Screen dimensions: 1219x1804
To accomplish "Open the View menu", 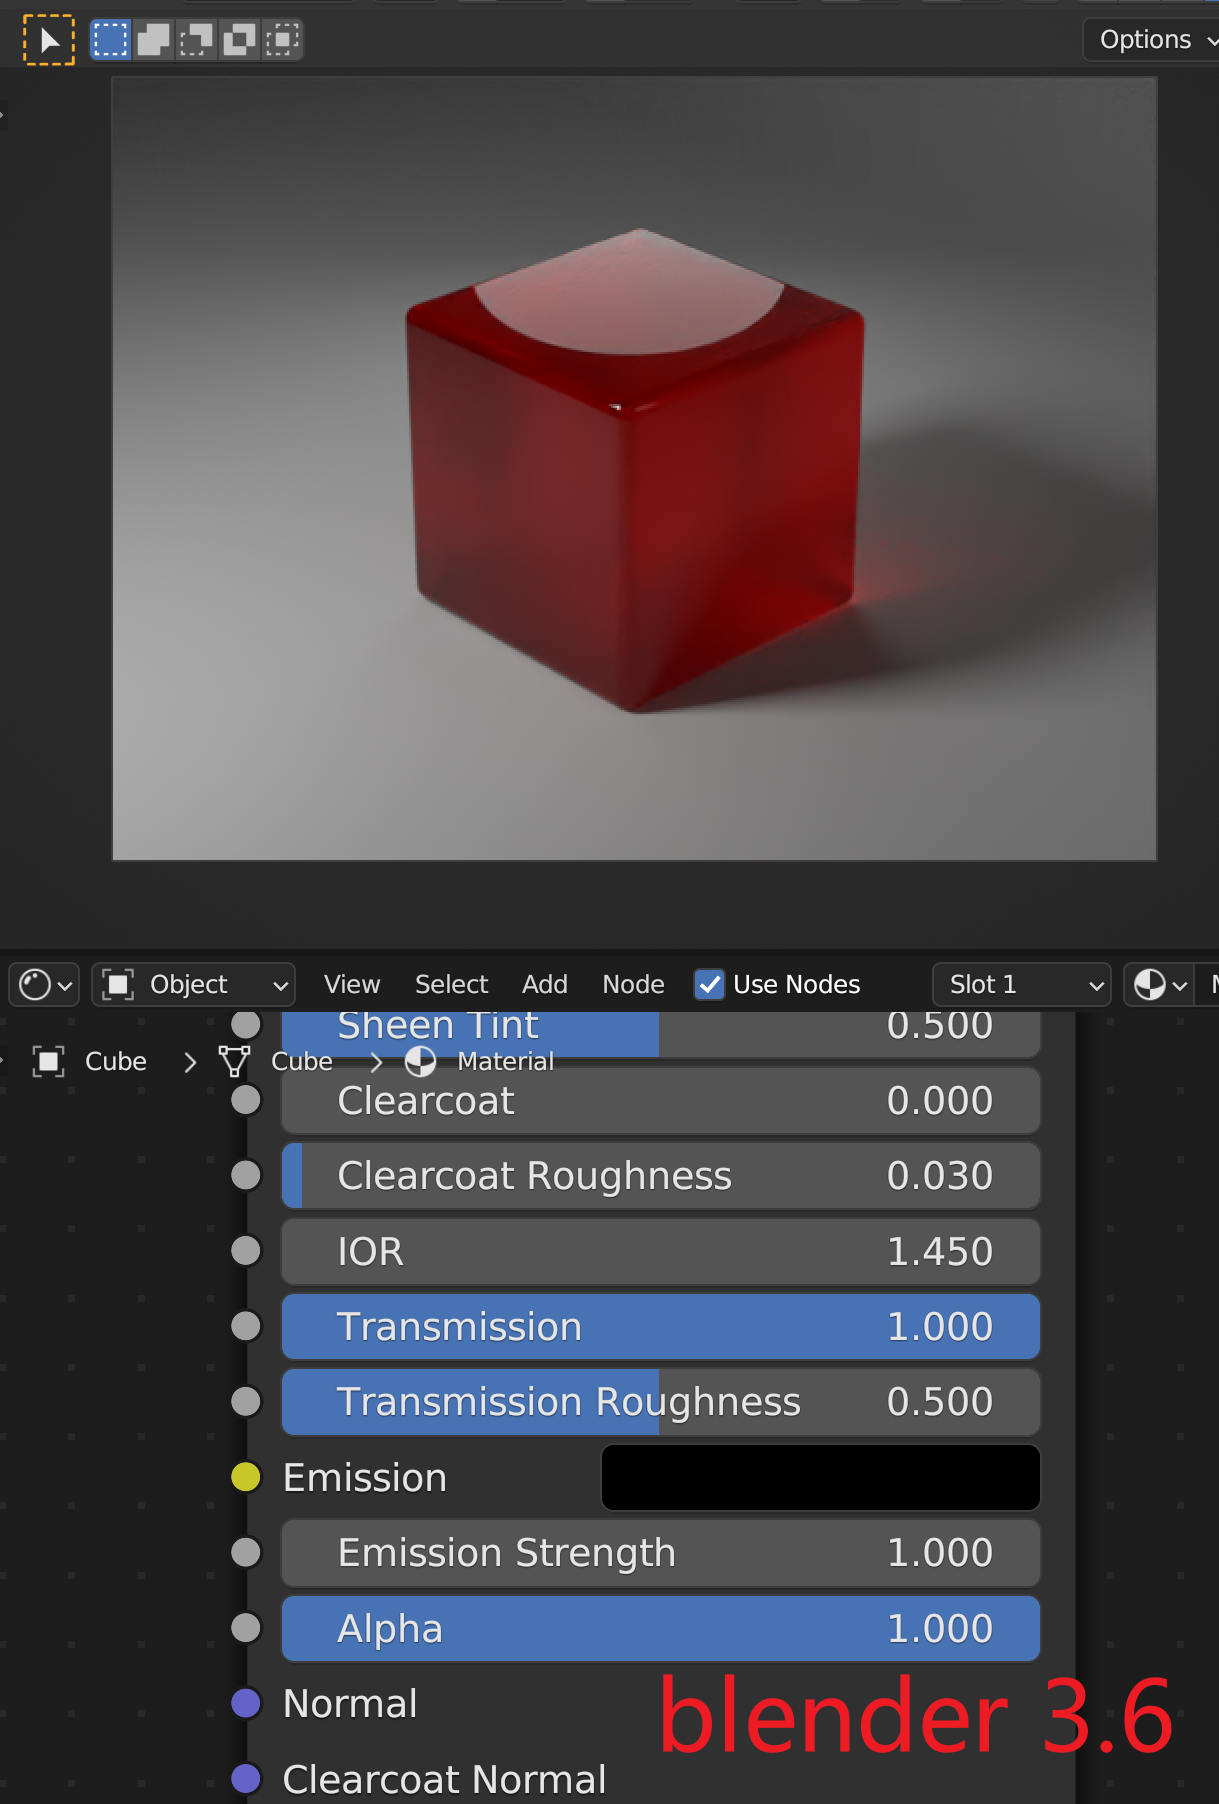I will 352,985.
